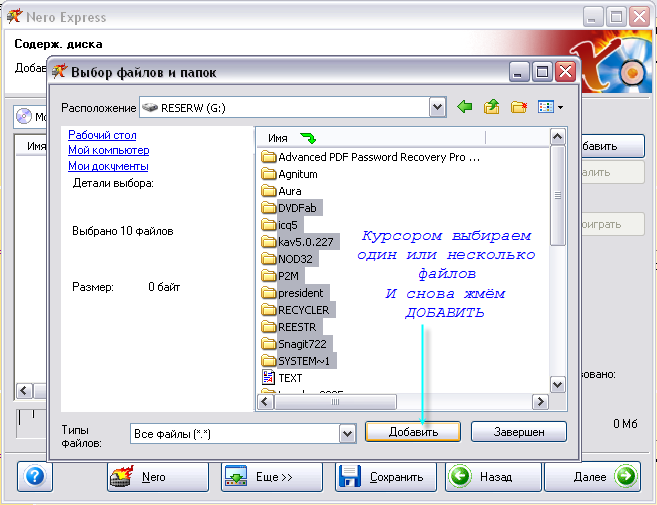The image size is (657, 505).
Task: Select the Snagit722 folder
Action: (296, 344)
